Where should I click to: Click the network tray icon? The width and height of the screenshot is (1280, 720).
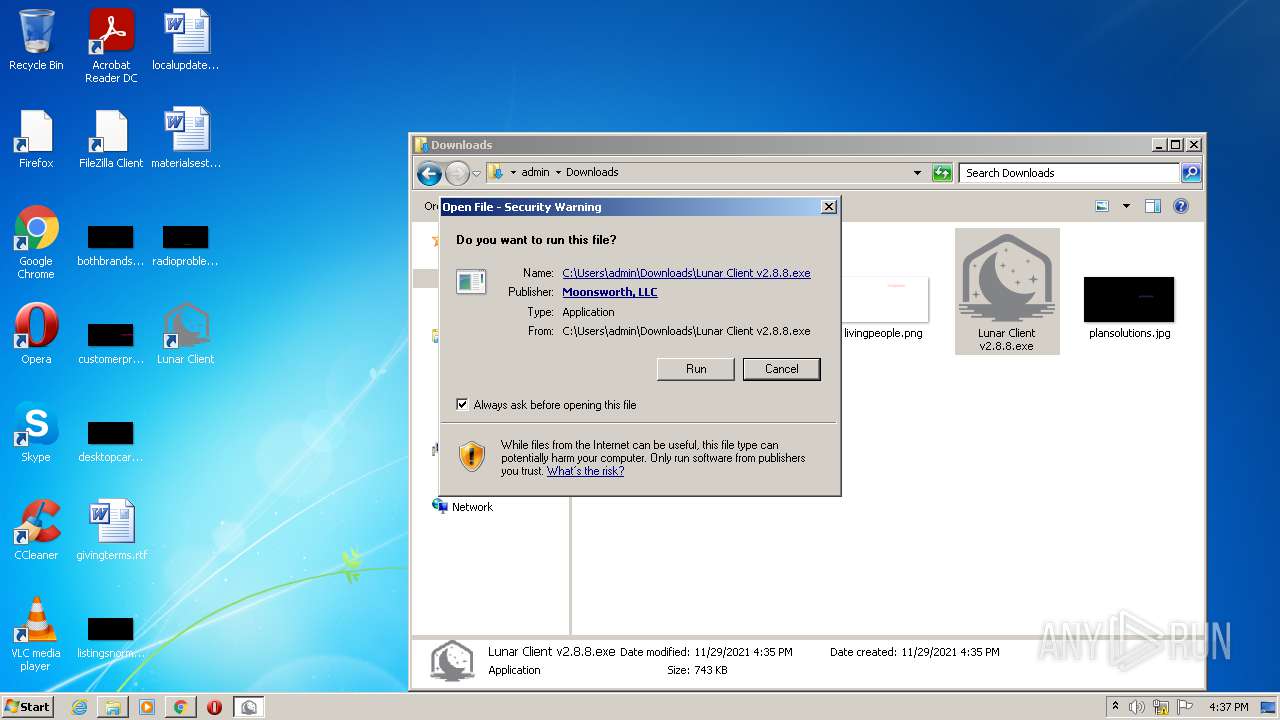[x=1161, y=707]
